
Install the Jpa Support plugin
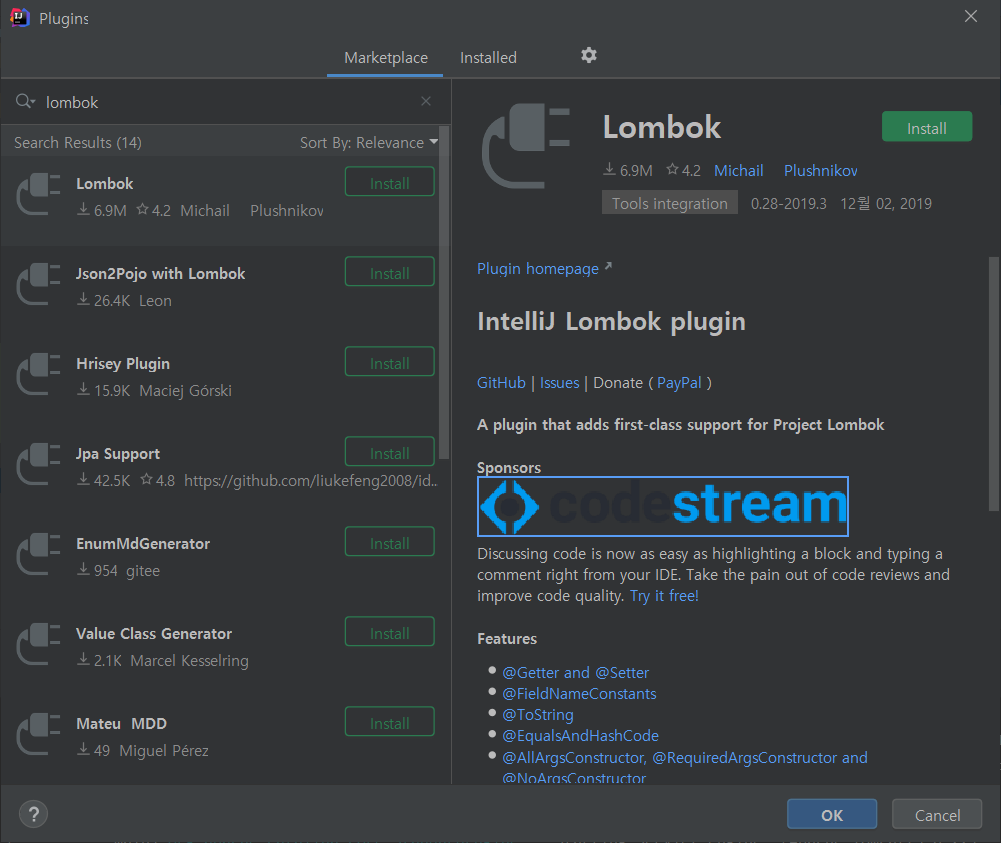[x=389, y=453]
